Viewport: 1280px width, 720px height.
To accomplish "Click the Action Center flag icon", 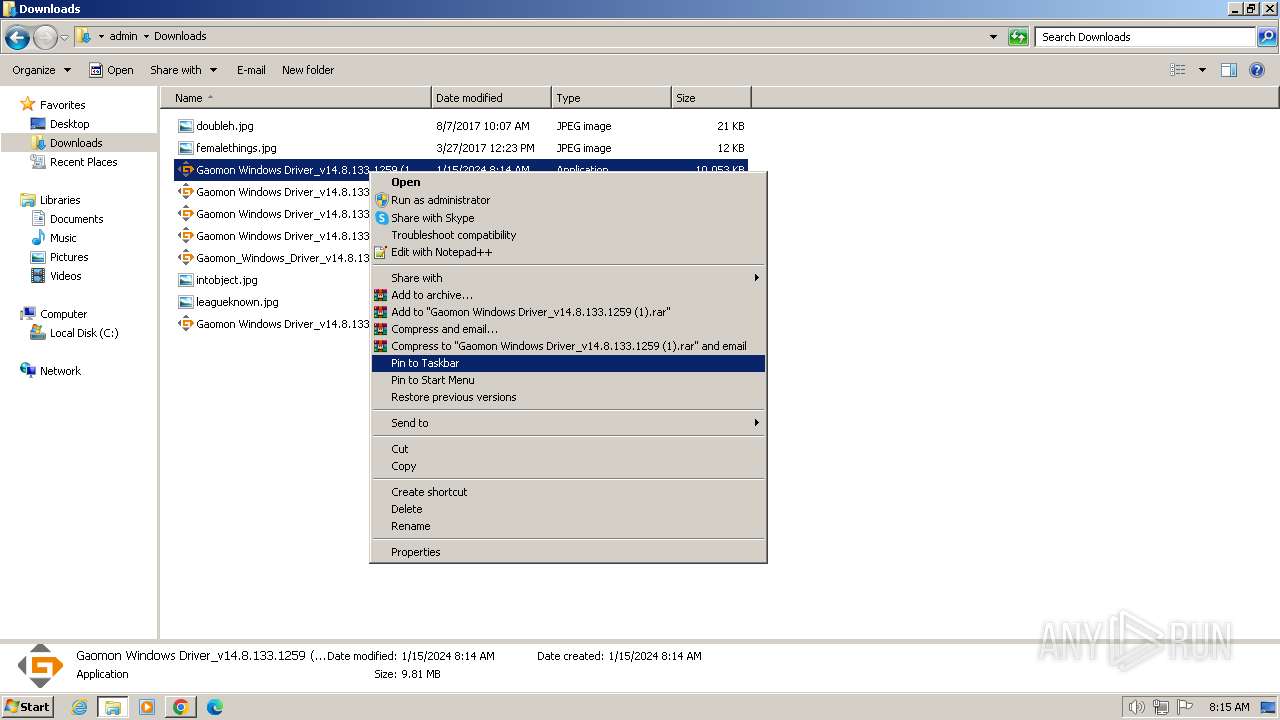I will pyautogui.click(x=1184, y=707).
